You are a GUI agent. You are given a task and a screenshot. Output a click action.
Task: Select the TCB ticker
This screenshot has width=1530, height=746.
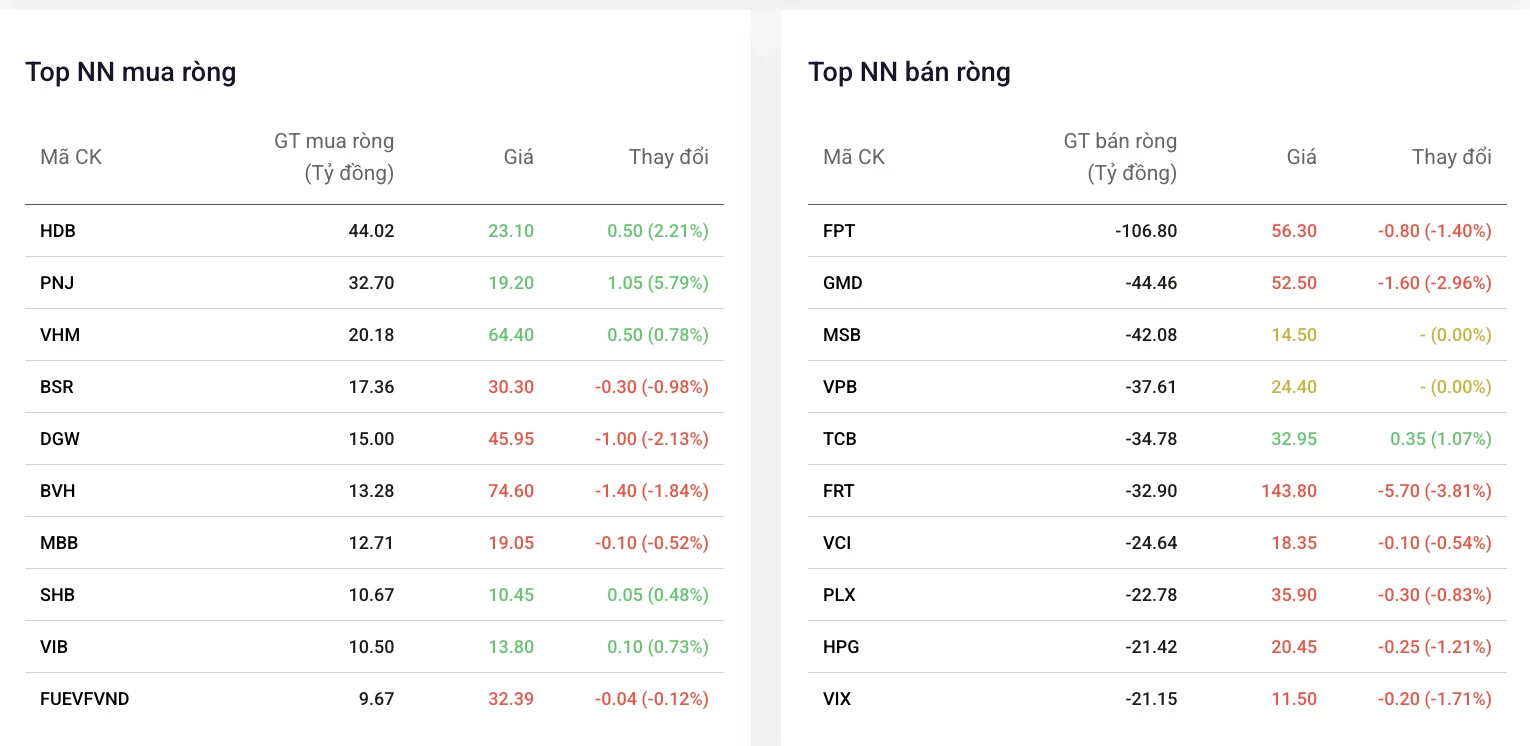pyautogui.click(x=840, y=439)
